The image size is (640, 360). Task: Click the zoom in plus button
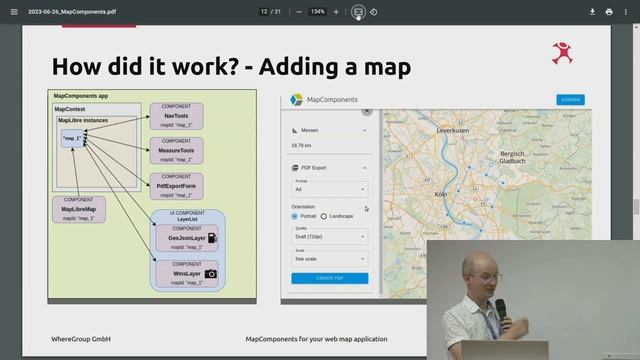pyautogui.click(x=336, y=12)
